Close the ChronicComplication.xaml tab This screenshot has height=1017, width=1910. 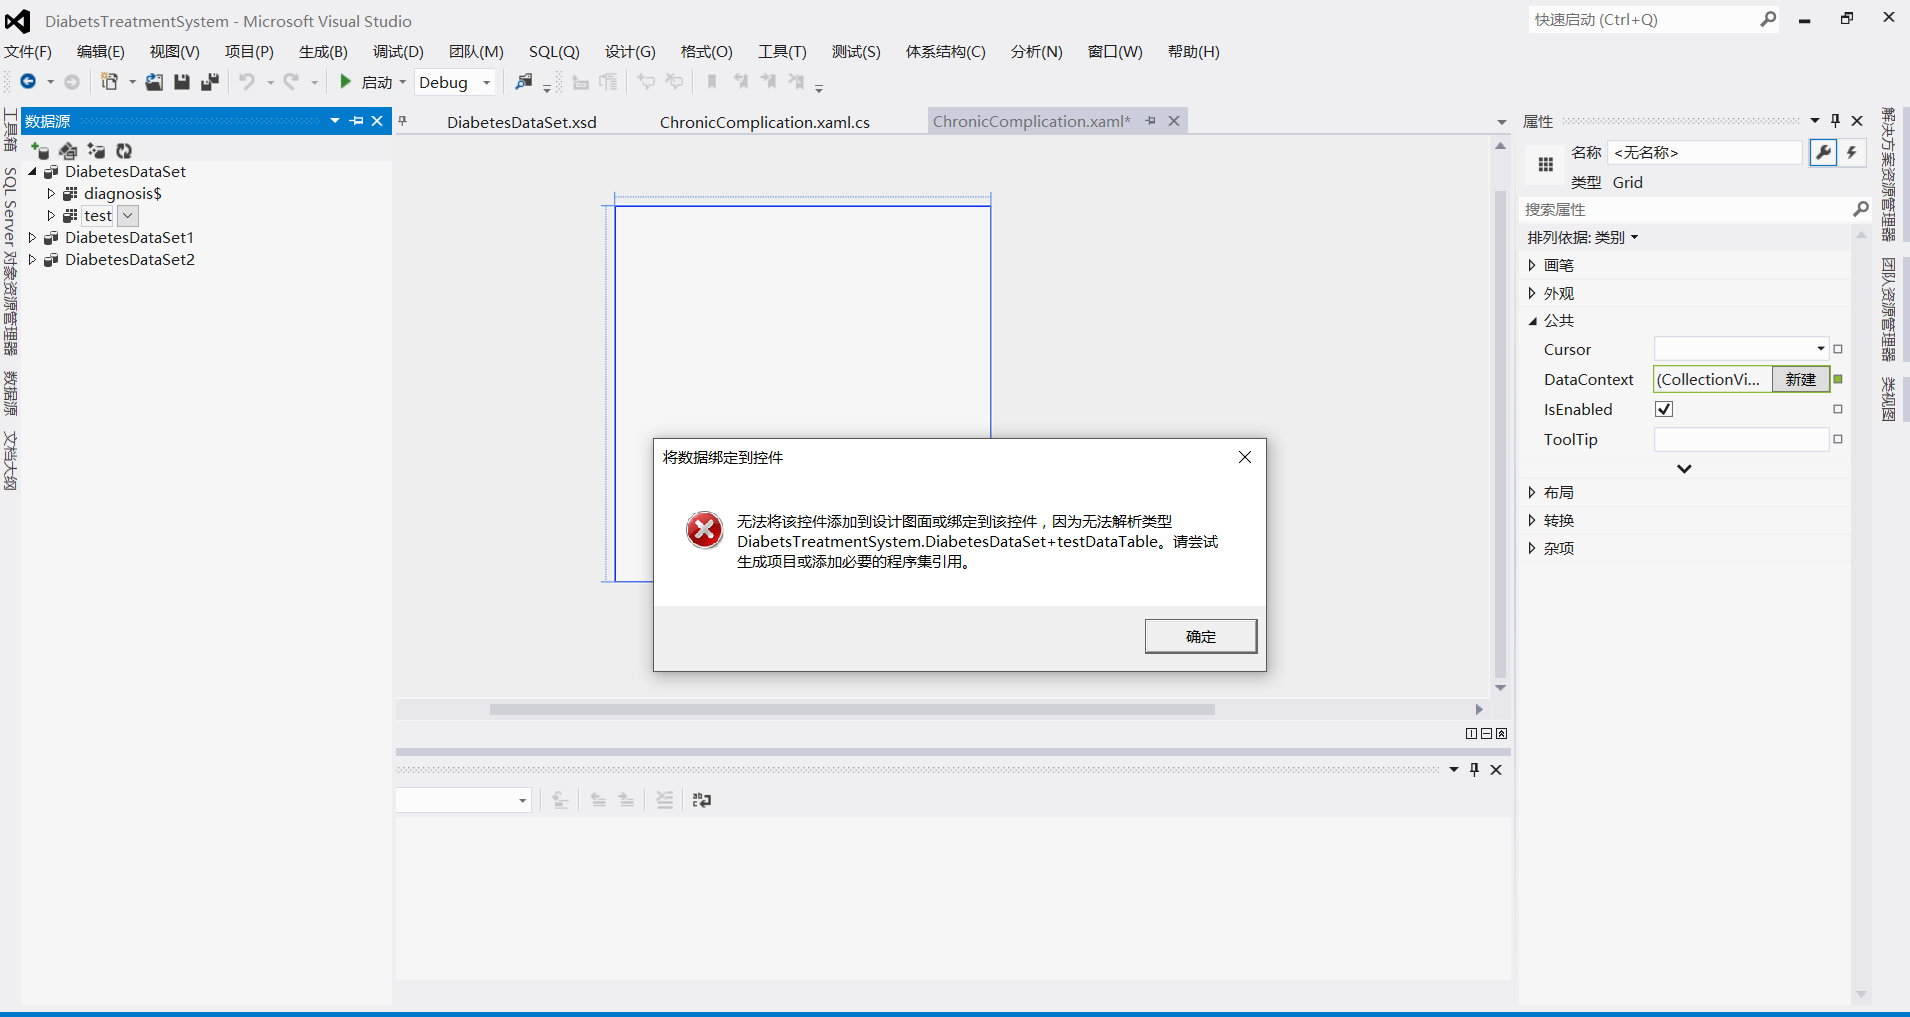tap(1174, 121)
